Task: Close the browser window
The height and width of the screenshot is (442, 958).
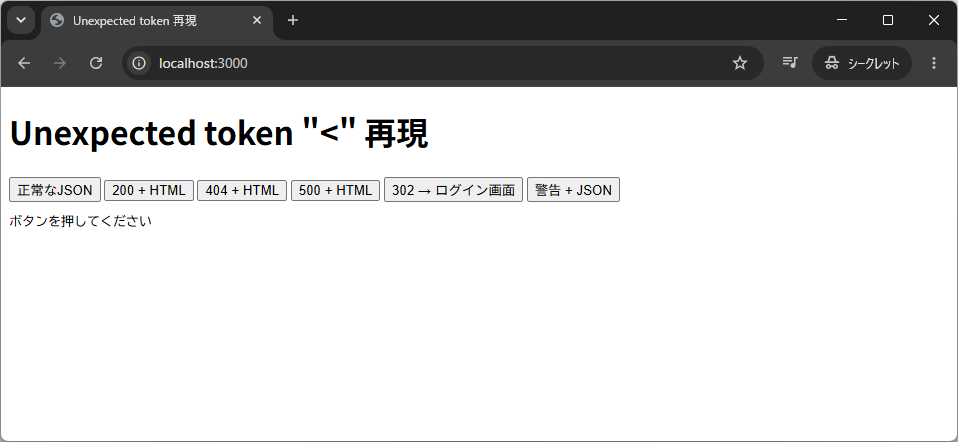Action: pos(934,20)
